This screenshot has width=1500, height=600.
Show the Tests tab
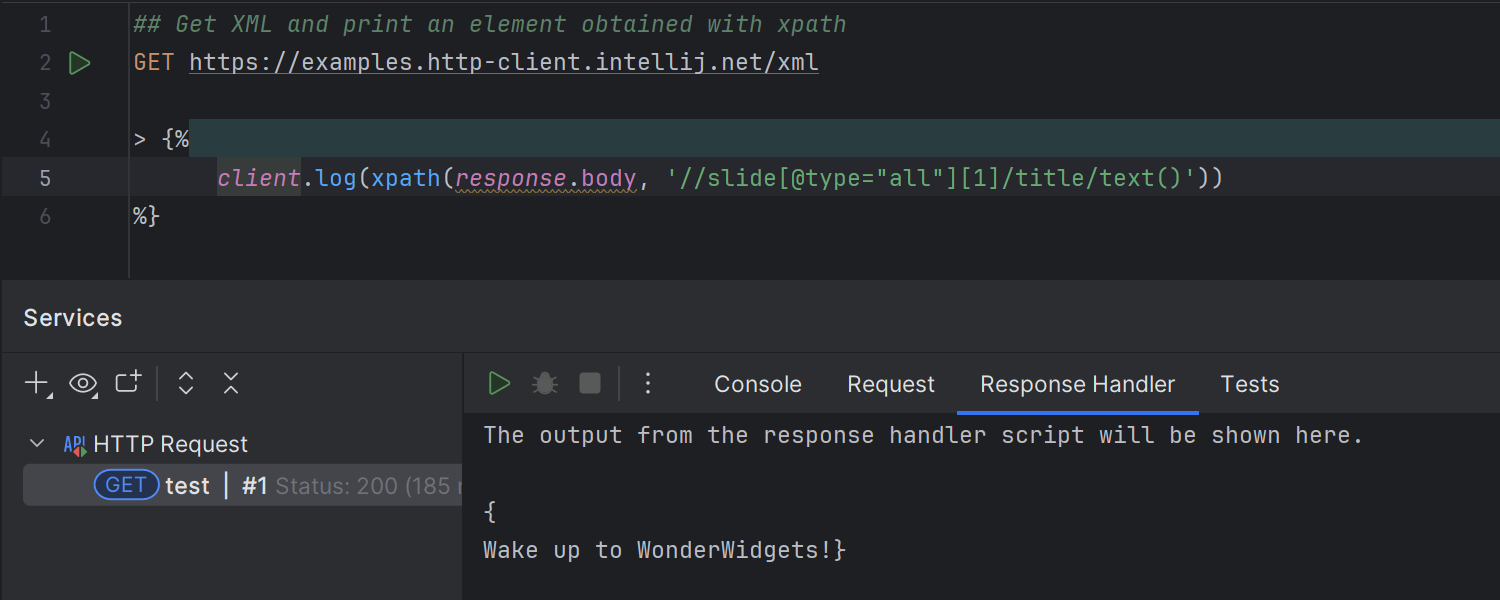tap(1250, 384)
